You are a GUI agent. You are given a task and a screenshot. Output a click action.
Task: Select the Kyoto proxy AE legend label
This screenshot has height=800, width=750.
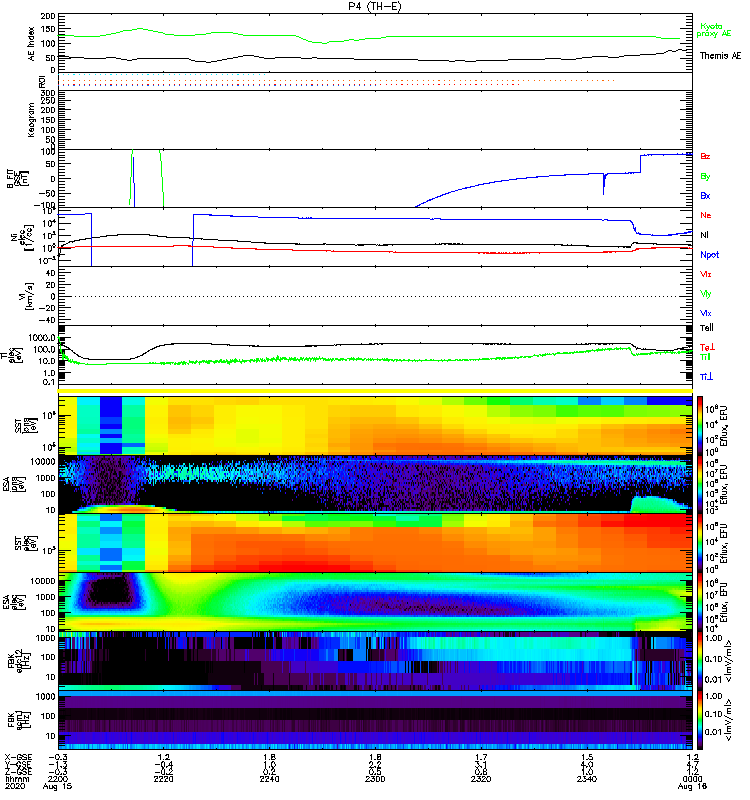(718, 29)
